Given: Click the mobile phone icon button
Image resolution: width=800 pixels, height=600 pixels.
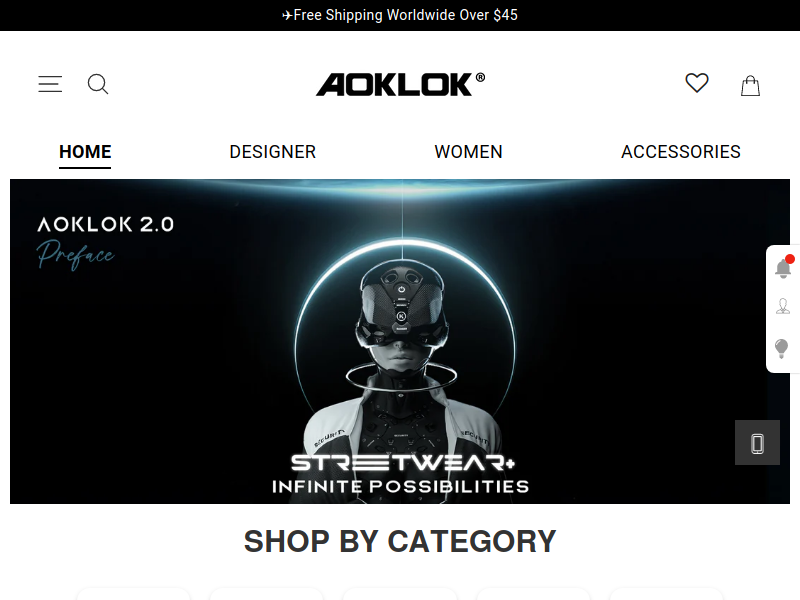Looking at the screenshot, I should pos(757,442).
